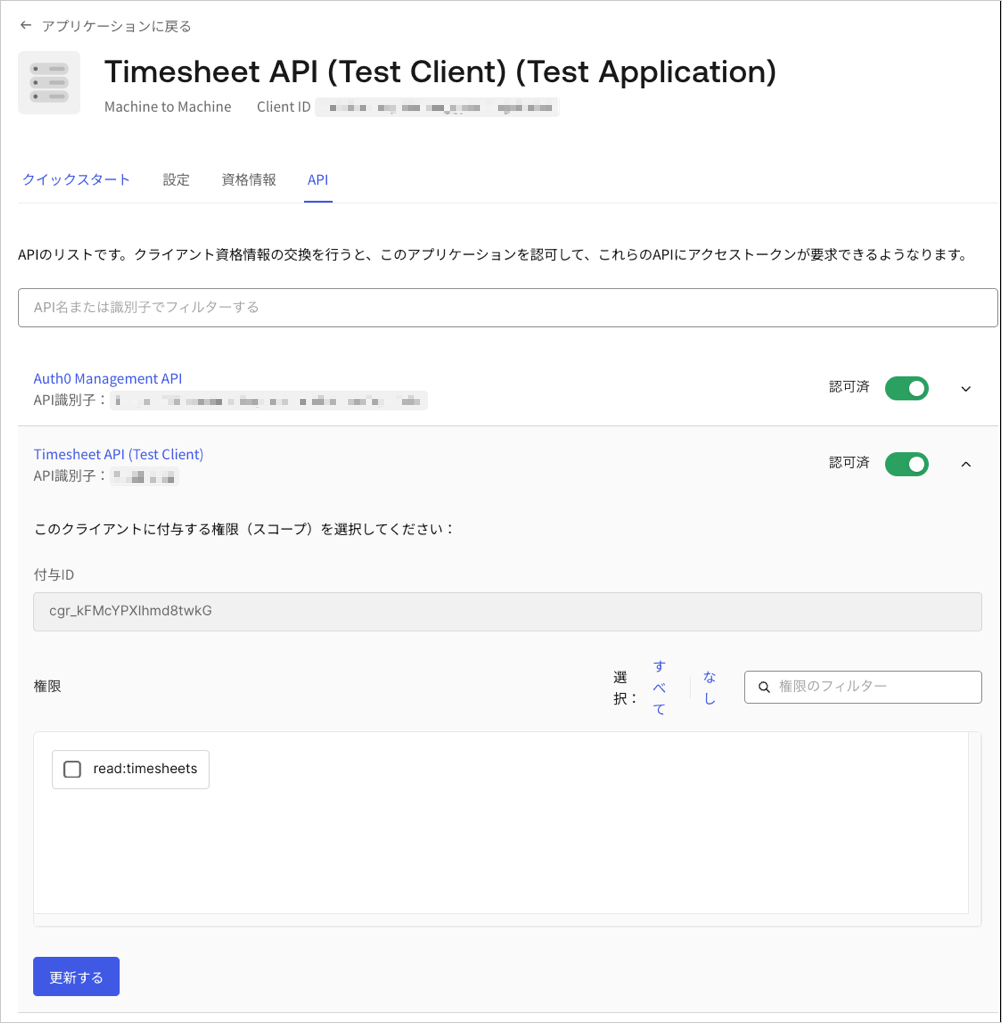
Task: Click the Machine to Machine label
Action: tap(168, 107)
